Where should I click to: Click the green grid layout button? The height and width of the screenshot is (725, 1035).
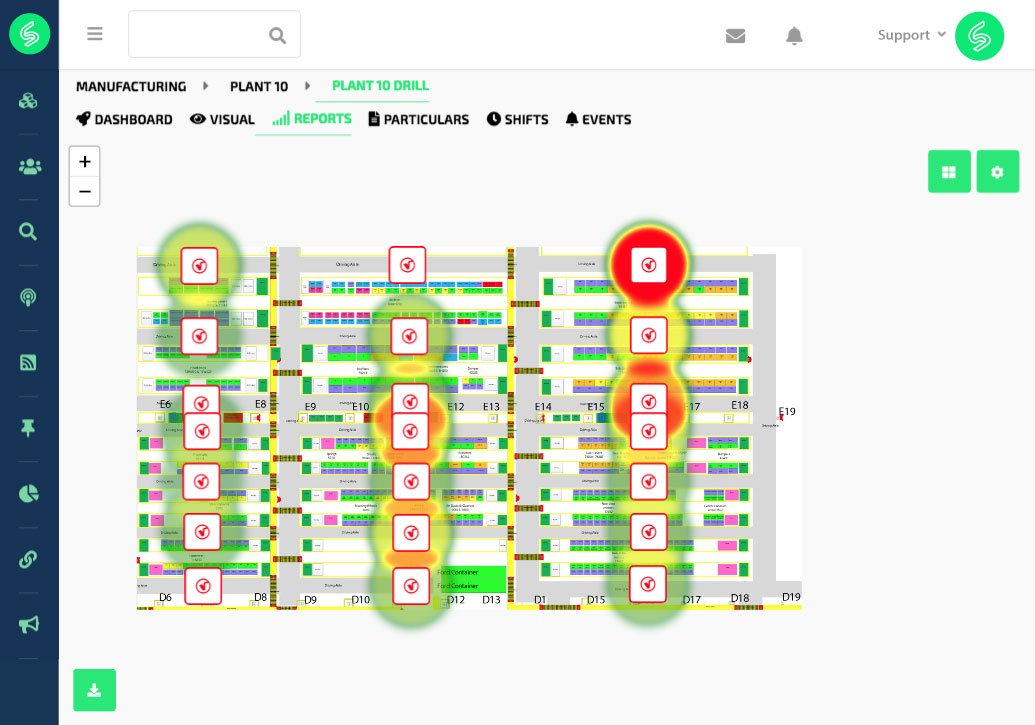click(x=949, y=172)
